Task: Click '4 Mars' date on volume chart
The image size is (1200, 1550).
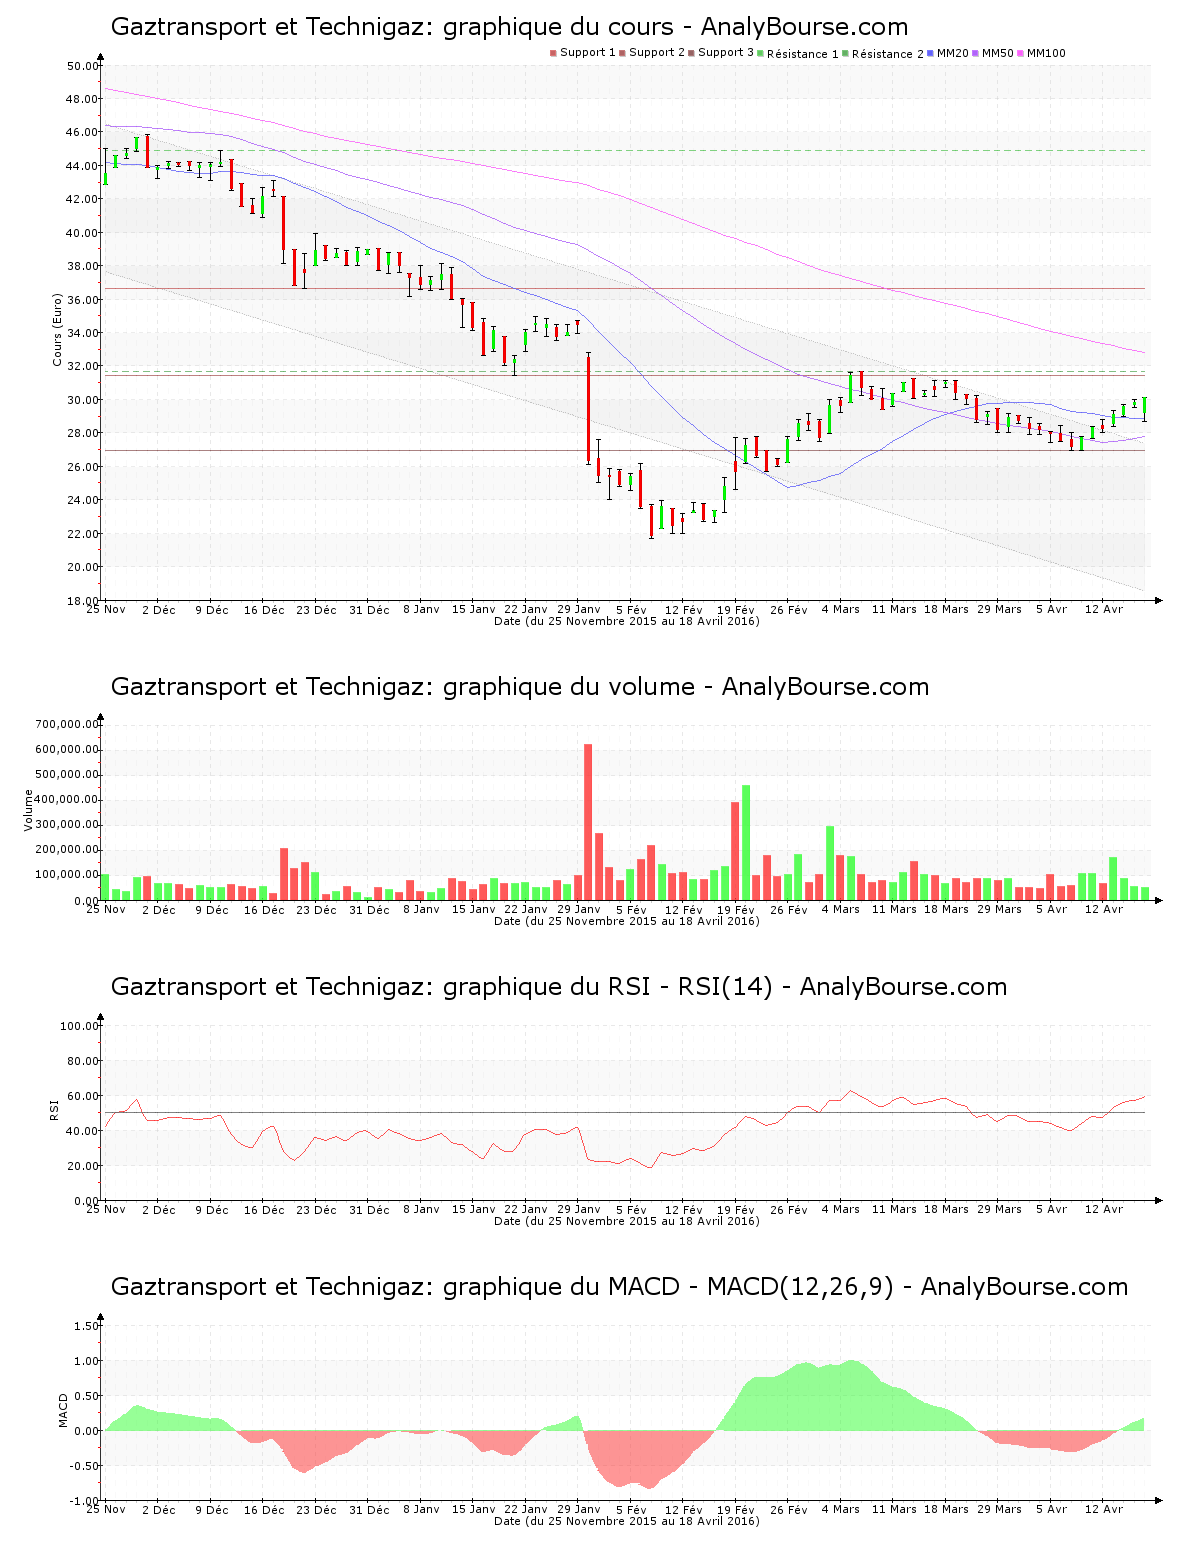Action: point(841,909)
